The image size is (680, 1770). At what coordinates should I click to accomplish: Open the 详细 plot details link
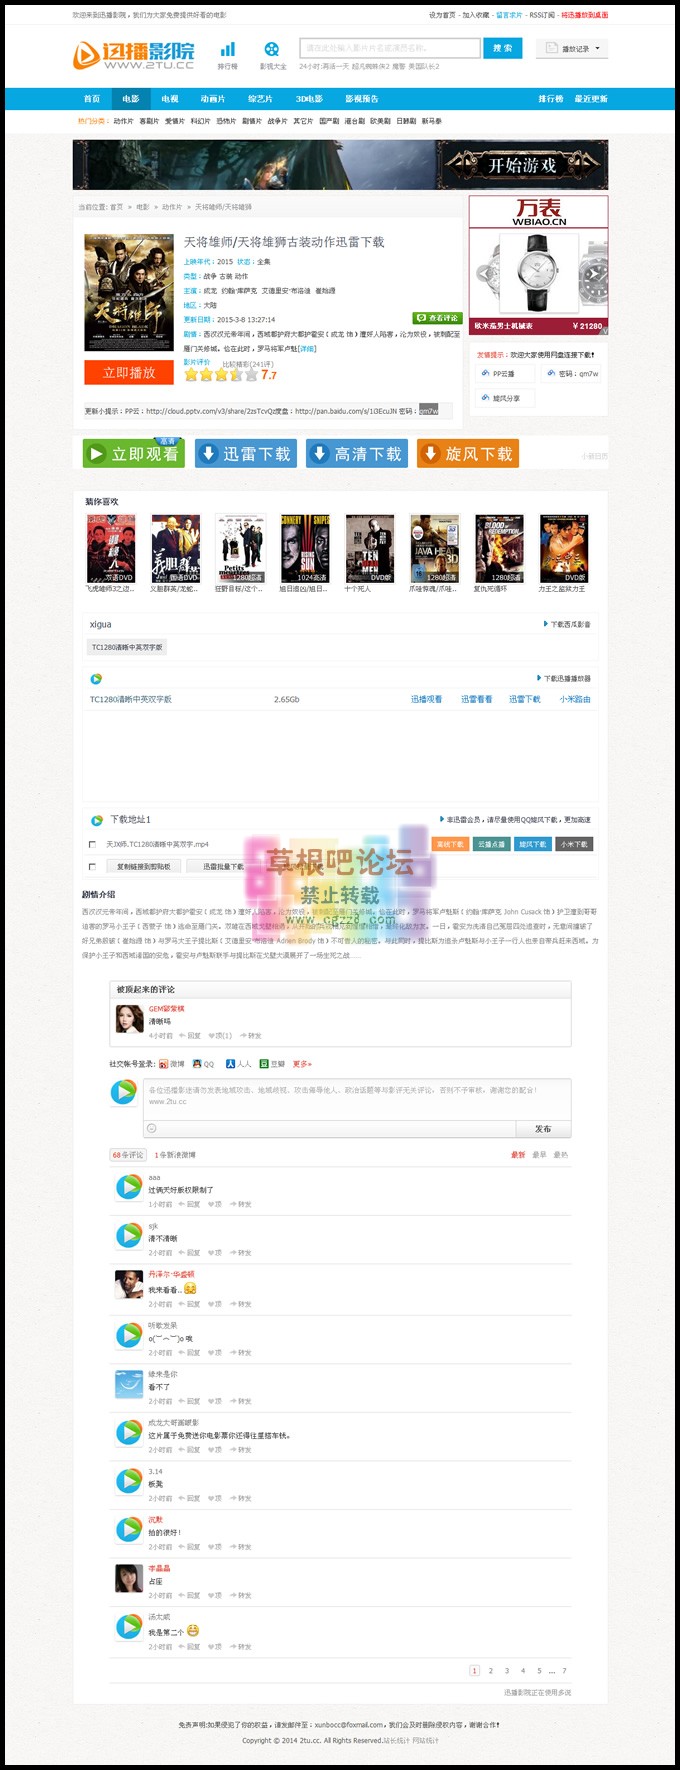307,349
